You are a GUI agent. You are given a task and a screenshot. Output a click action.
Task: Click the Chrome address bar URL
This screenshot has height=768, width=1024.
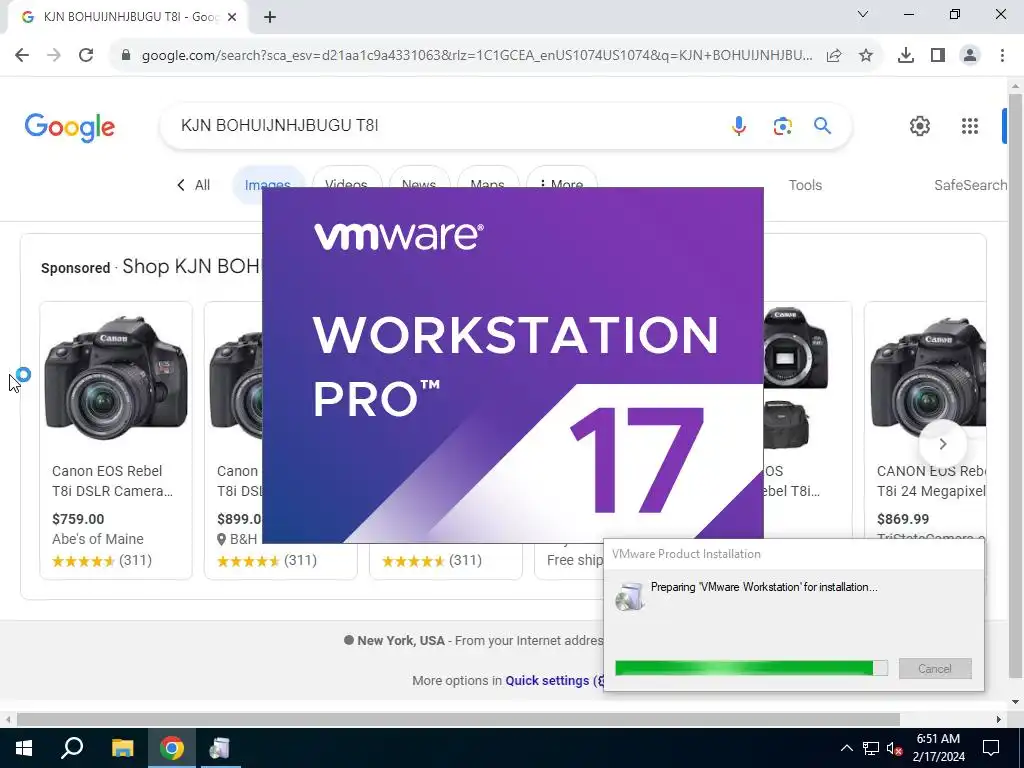[x=477, y=56]
